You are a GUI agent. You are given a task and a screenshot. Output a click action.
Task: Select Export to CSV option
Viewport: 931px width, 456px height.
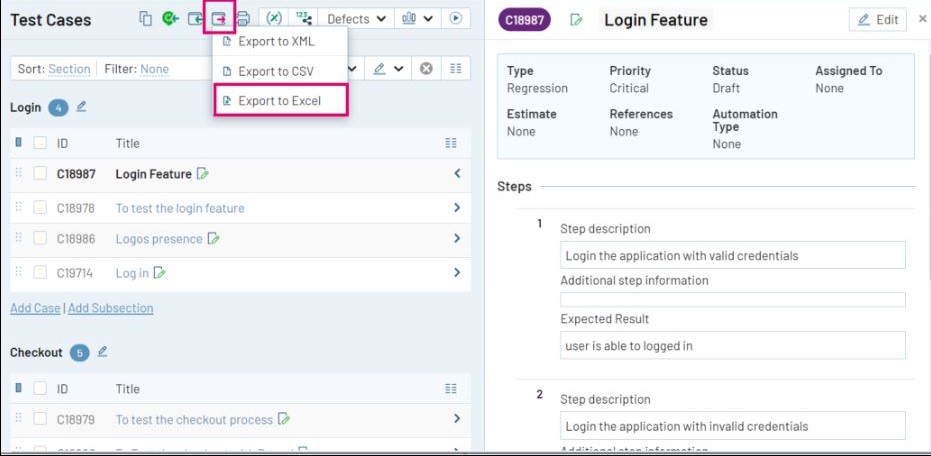coord(275,71)
